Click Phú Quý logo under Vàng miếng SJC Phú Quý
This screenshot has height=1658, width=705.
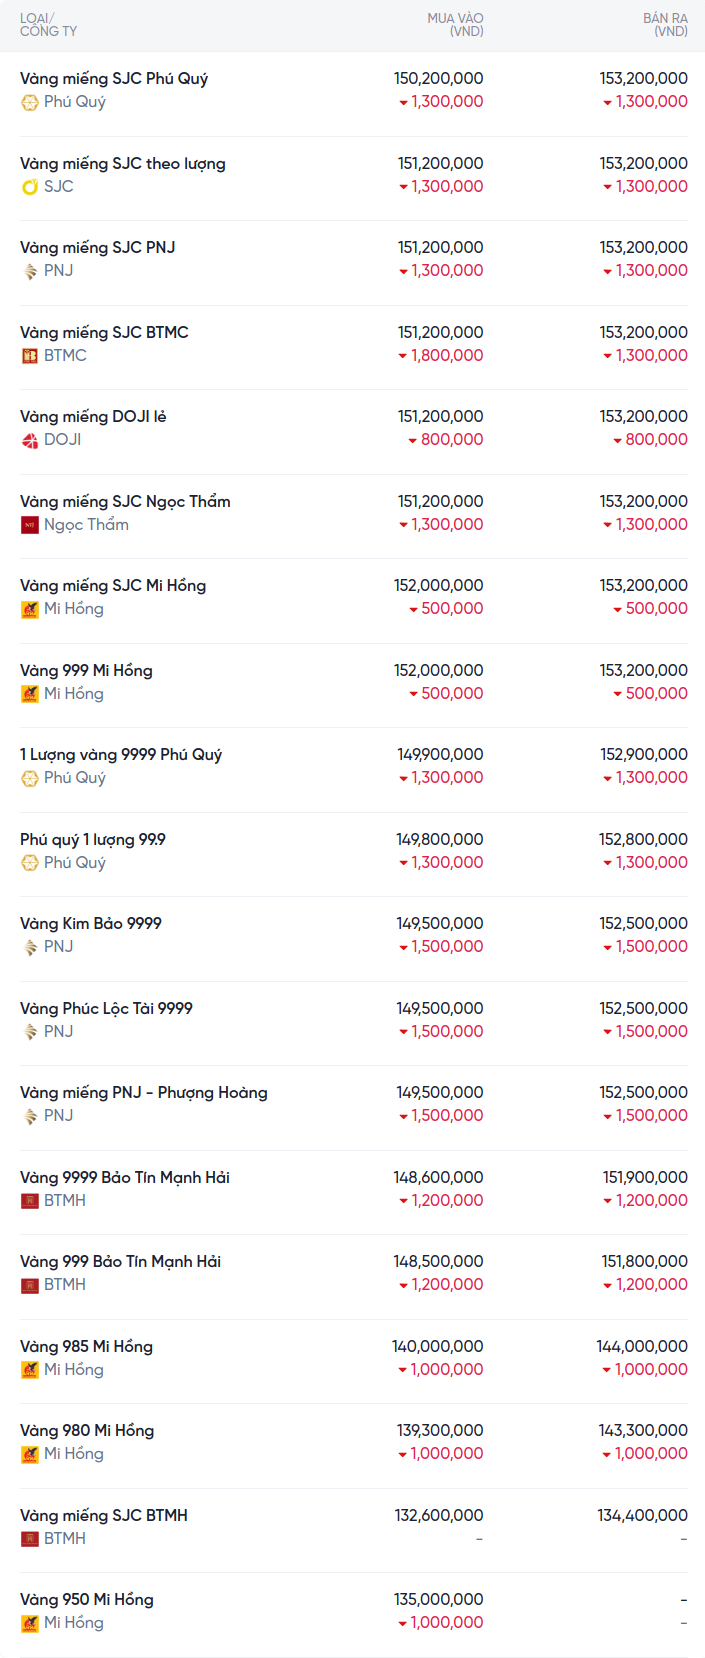click(x=30, y=102)
